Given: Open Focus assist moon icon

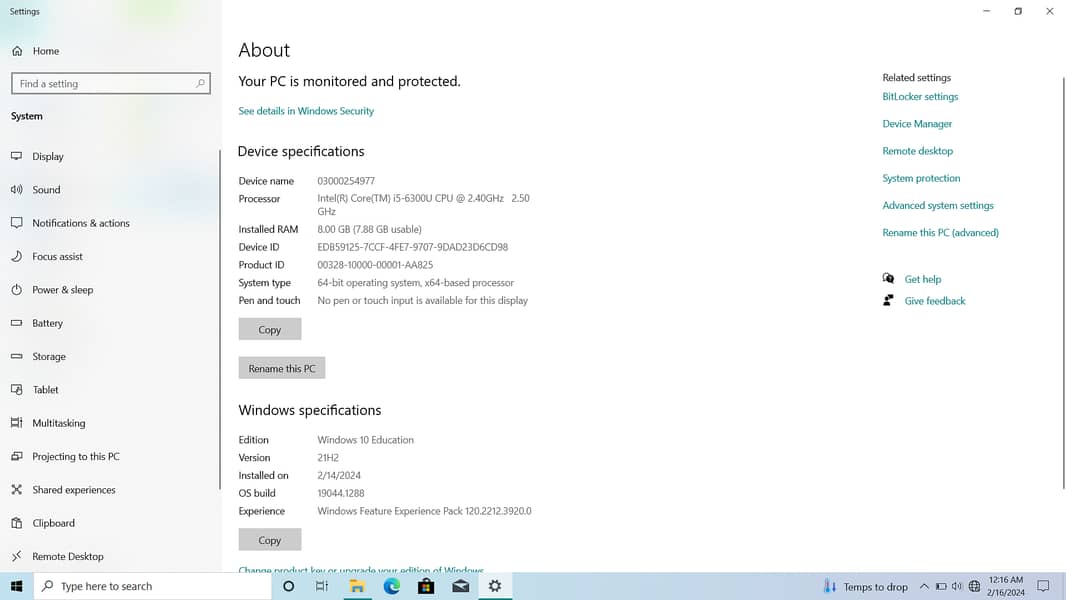Looking at the screenshot, I should (17, 257).
